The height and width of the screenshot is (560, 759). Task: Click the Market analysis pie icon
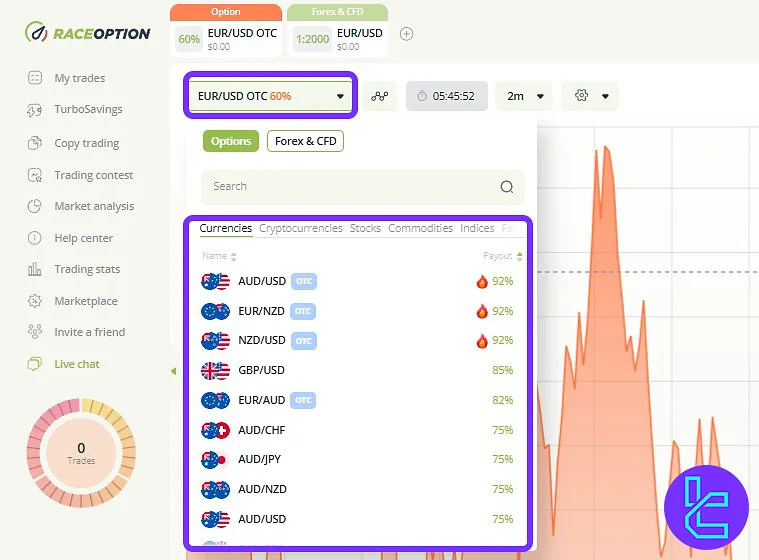click(34, 206)
